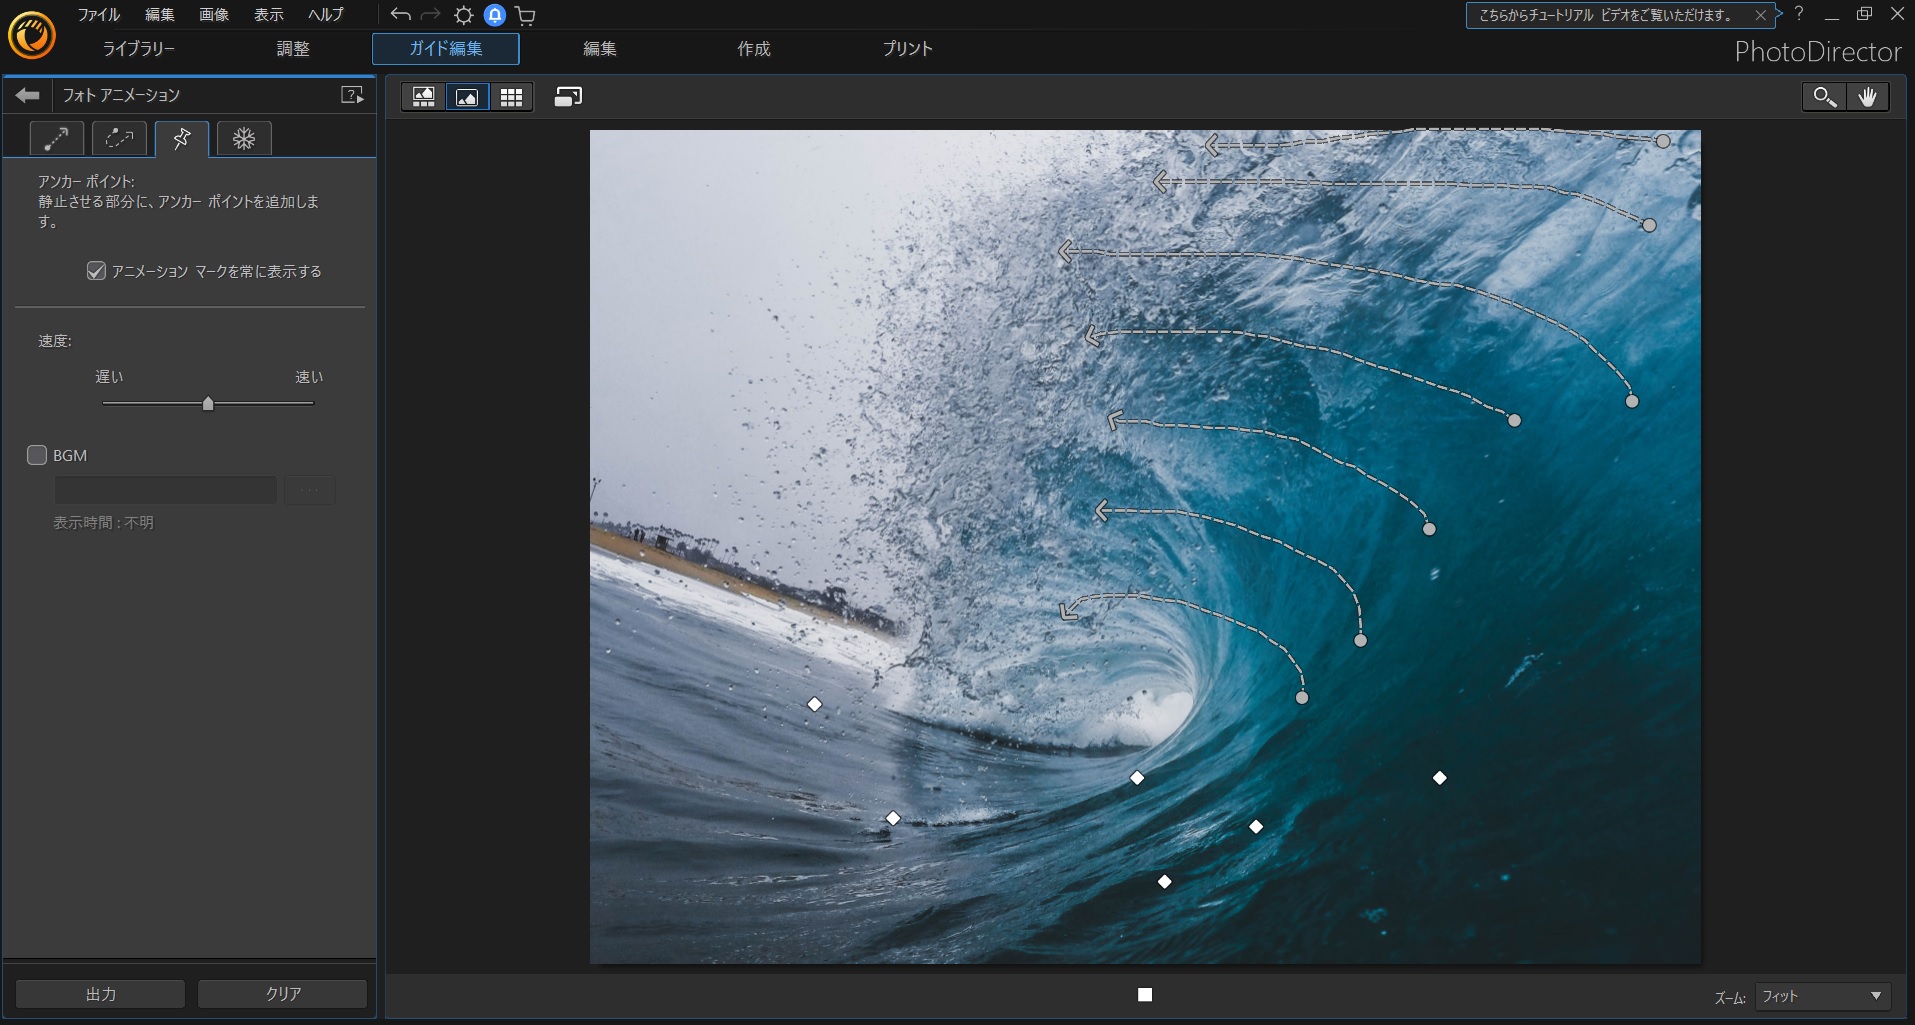The image size is (1915, 1025).
Task: Select the hand pan tool
Action: pyautogui.click(x=1867, y=97)
